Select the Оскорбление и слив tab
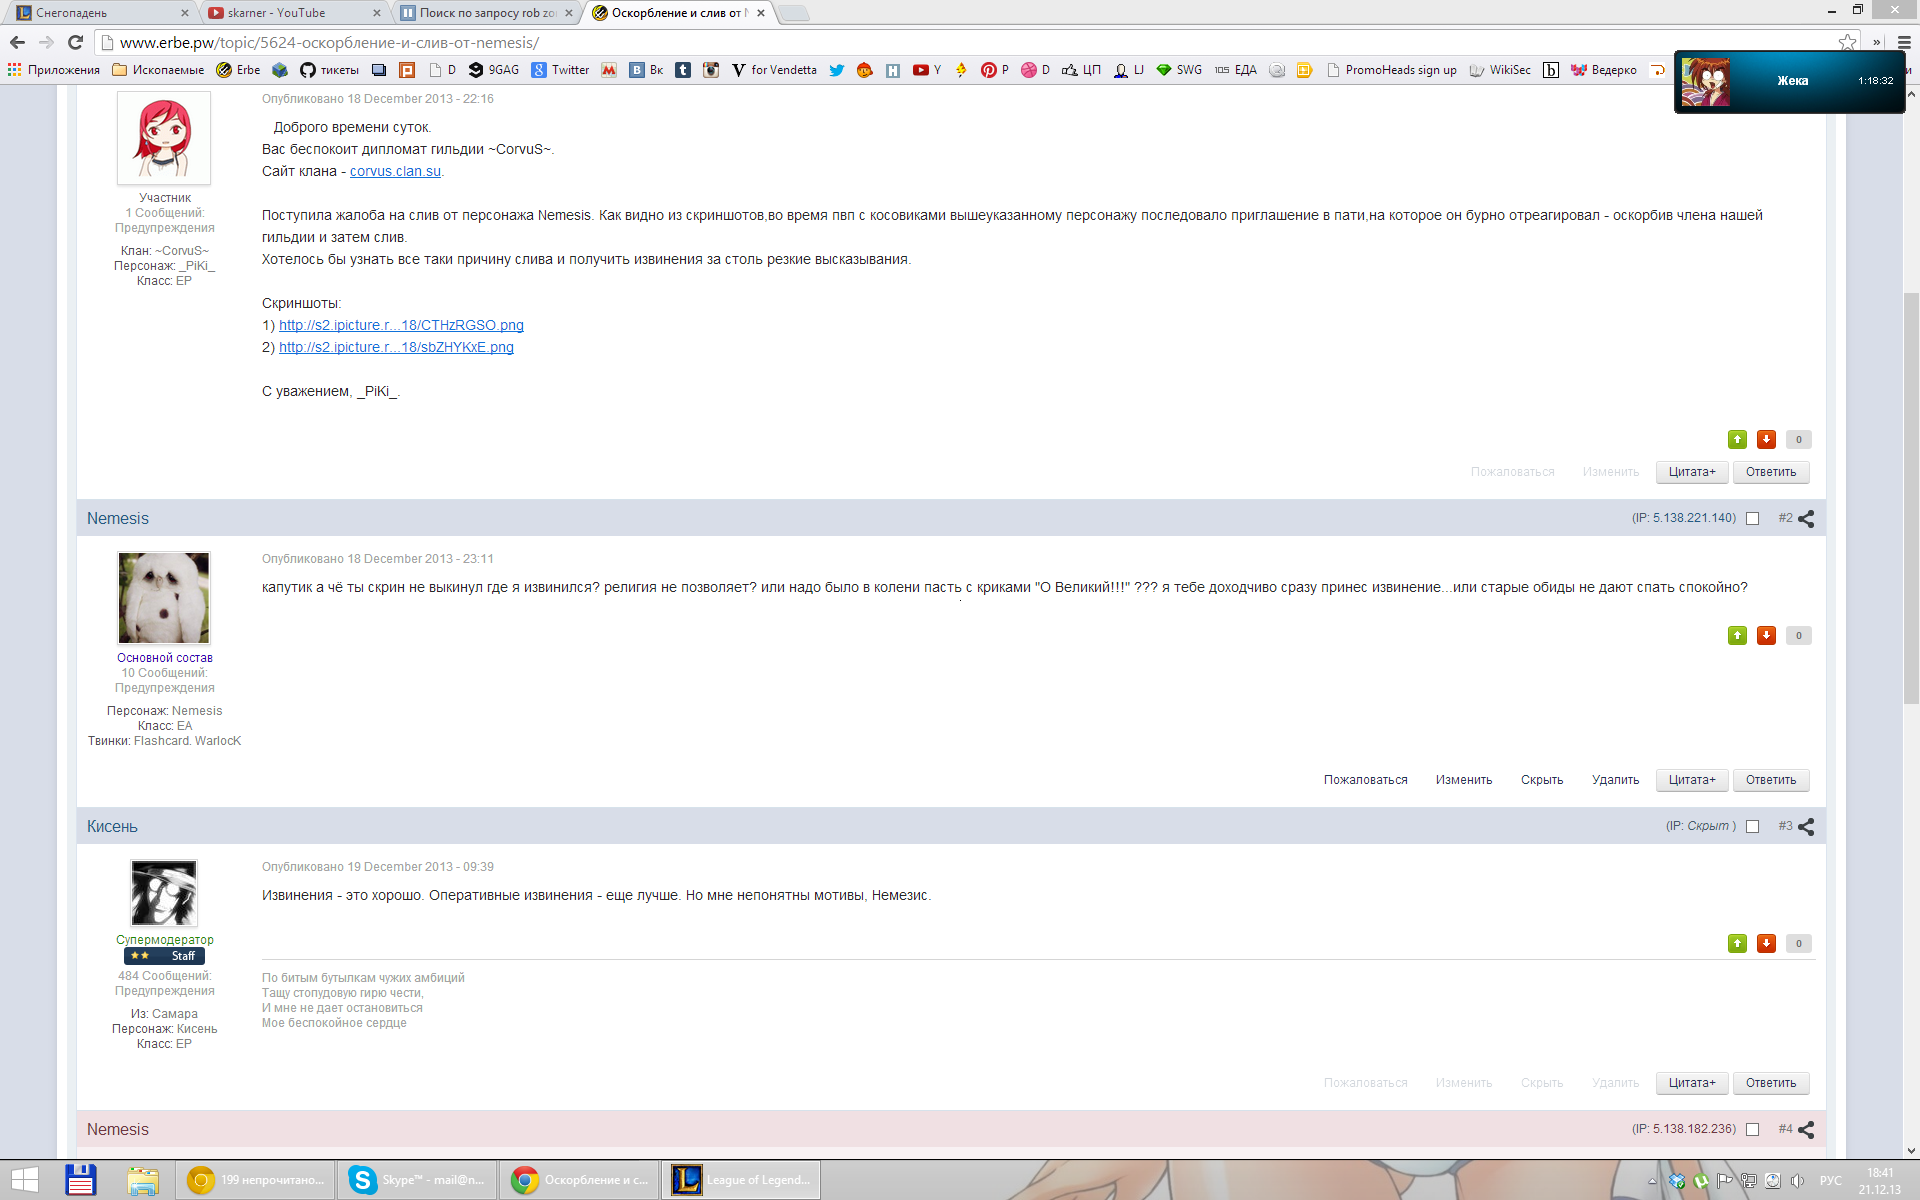The width and height of the screenshot is (1920, 1200). click(x=678, y=13)
